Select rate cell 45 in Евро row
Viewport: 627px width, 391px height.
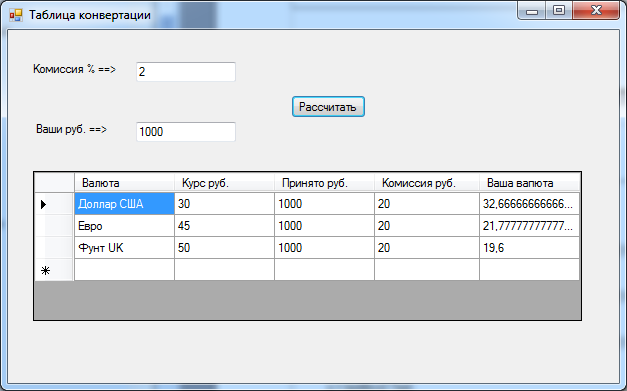coord(224,226)
